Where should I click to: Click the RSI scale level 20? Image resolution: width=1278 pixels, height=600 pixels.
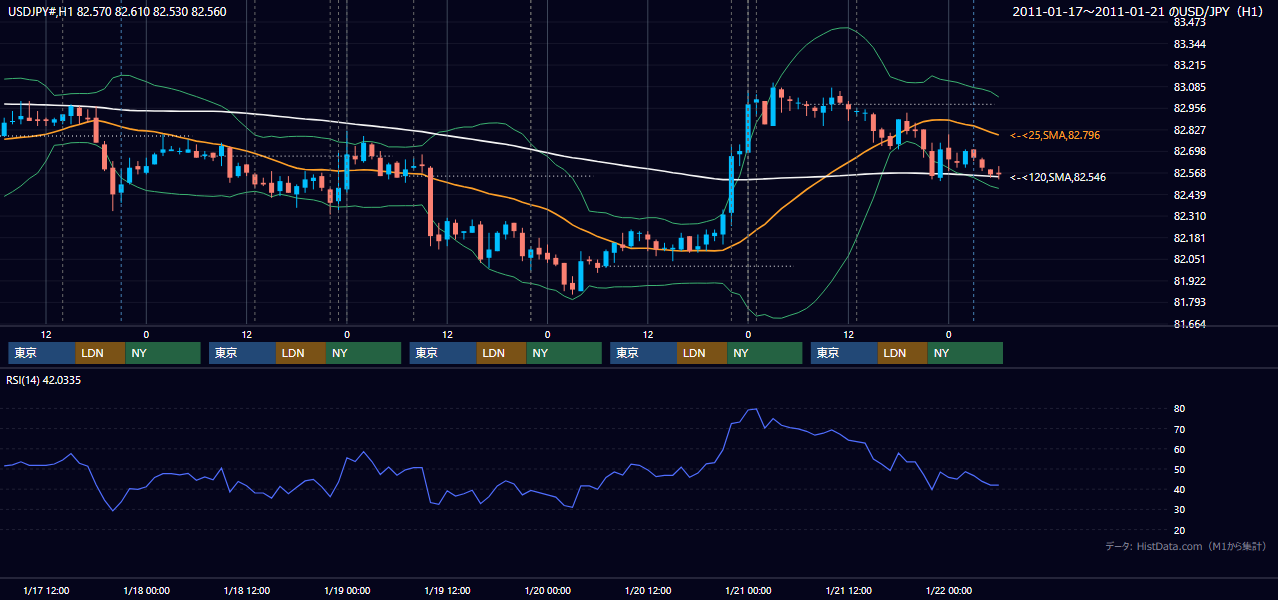1180,530
